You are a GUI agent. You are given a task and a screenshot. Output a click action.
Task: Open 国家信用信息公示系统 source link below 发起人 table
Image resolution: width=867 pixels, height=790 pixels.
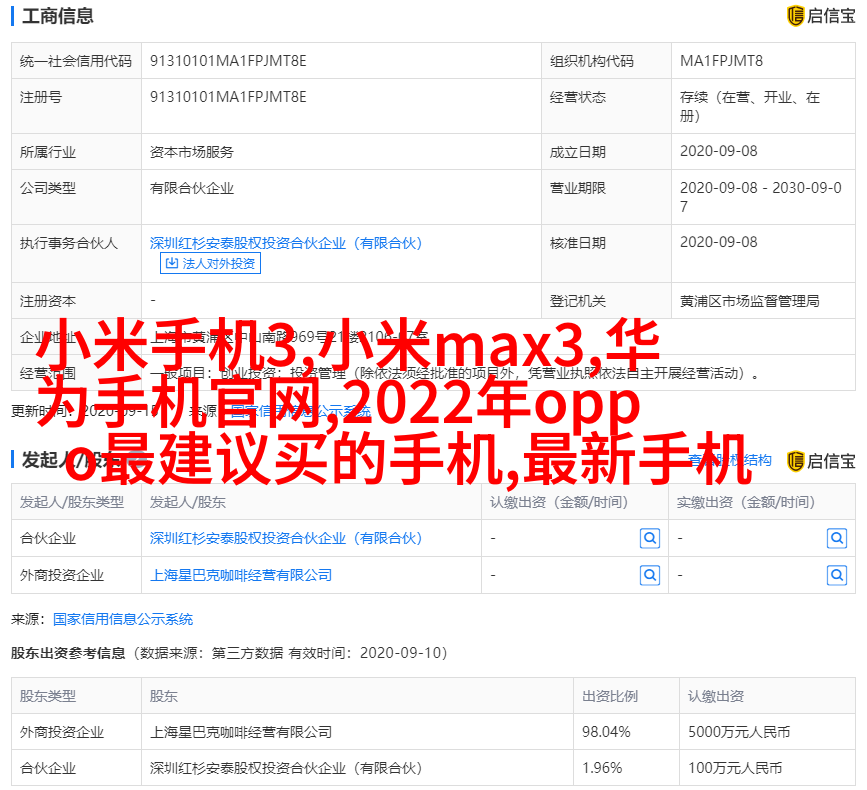123,619
